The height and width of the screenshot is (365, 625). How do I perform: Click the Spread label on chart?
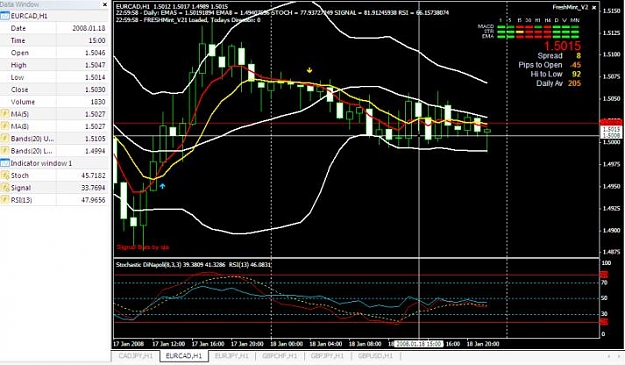[550, 56]
